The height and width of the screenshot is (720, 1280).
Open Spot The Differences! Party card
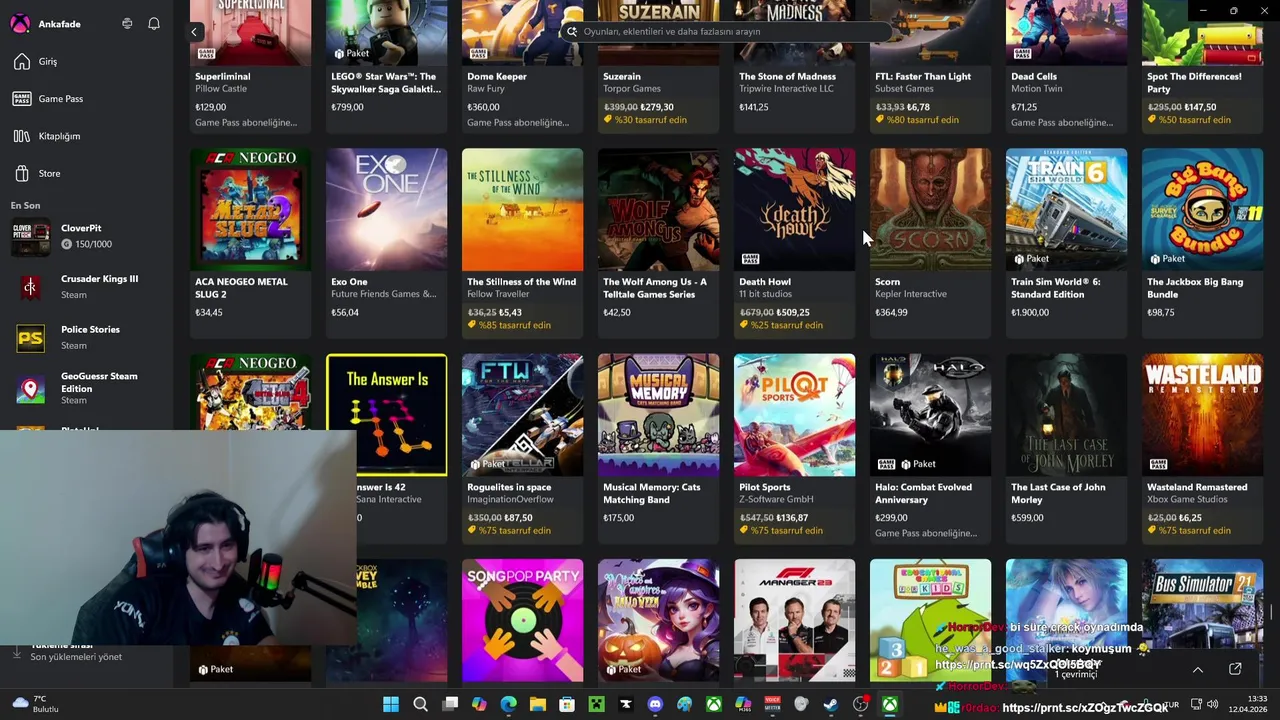click(x=1203, y=67)
